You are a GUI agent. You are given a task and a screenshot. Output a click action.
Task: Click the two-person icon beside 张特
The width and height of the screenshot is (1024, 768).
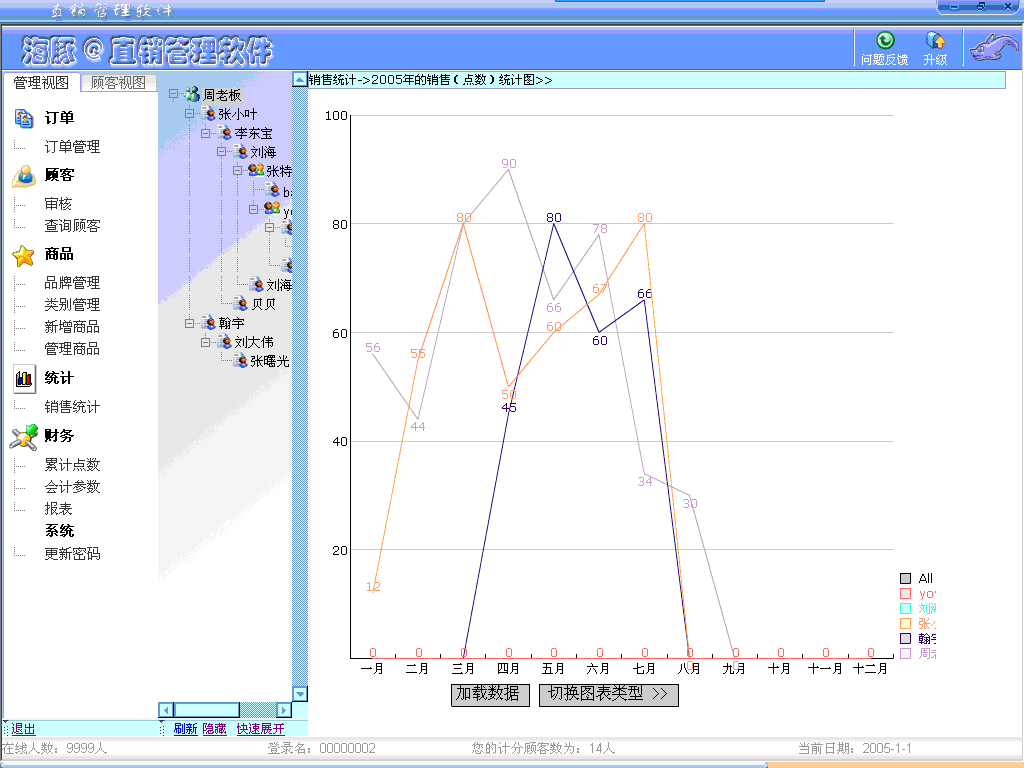(256, 170)
